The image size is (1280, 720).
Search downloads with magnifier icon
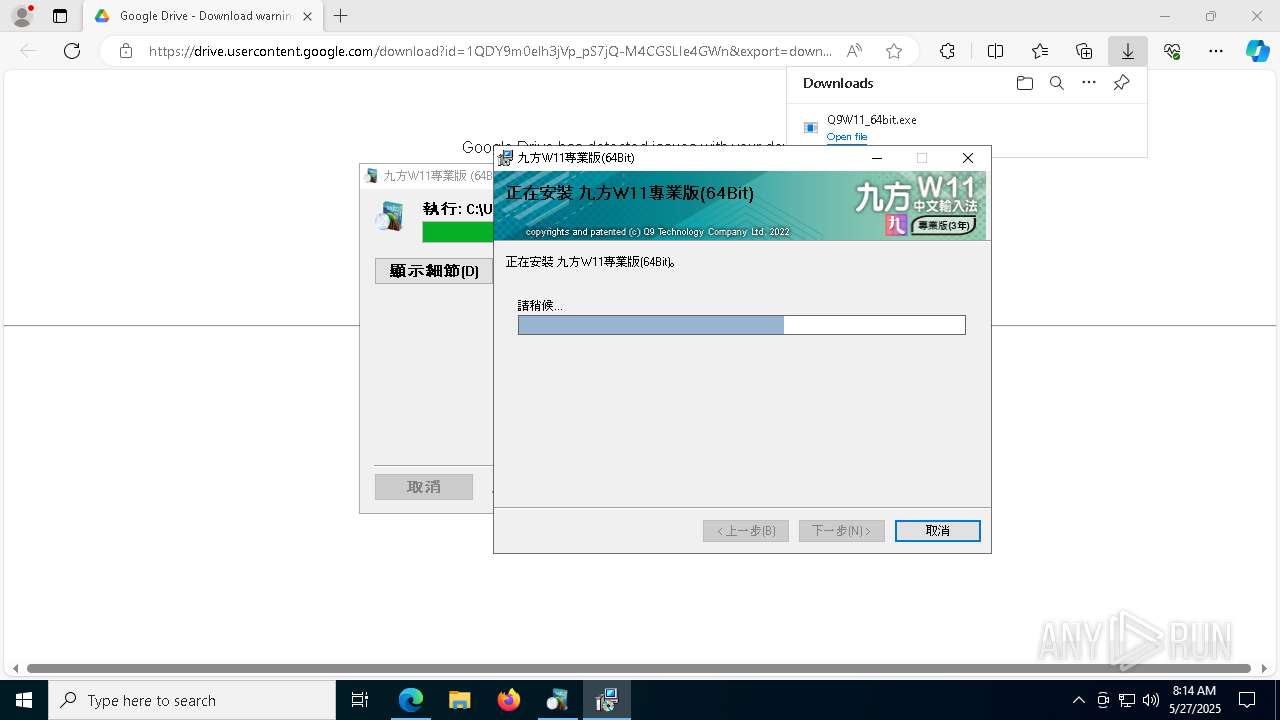[x=1056, y=83]
